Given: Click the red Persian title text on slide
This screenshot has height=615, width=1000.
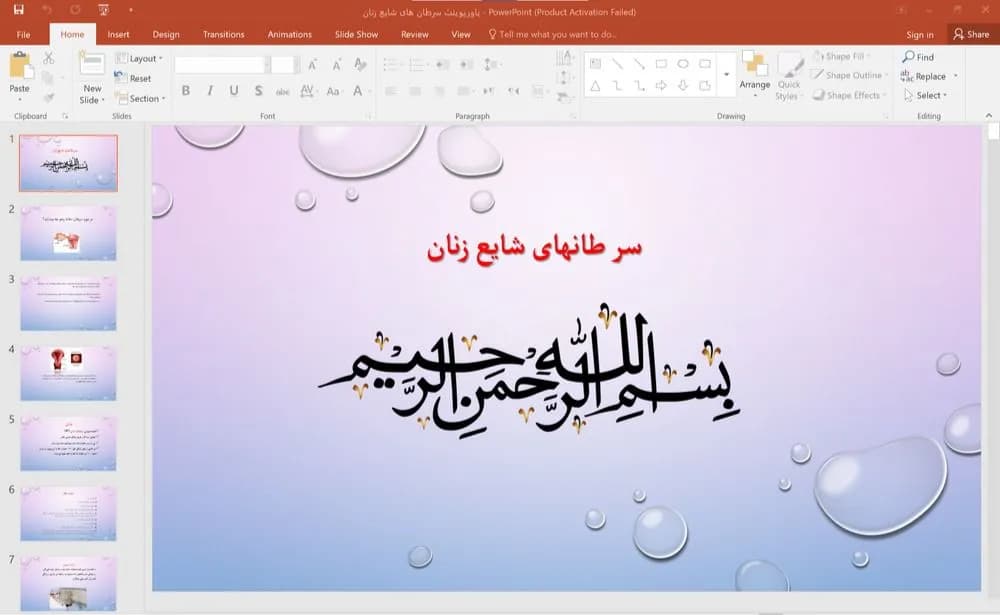Looking at the screenshot, I should [534, 248].
